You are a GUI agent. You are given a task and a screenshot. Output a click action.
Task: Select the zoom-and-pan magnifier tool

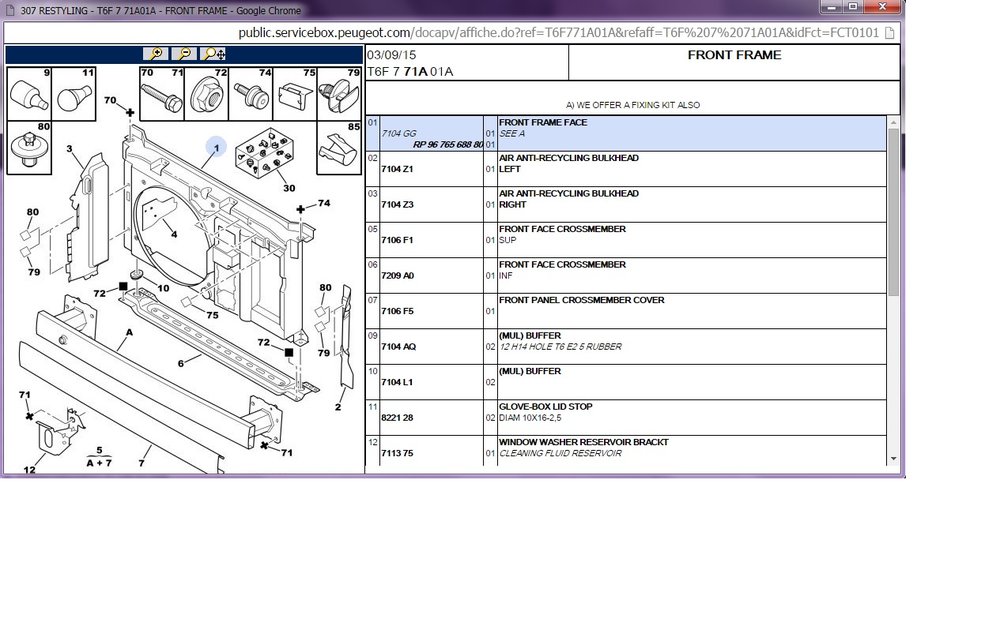click(x=213, y=54)
